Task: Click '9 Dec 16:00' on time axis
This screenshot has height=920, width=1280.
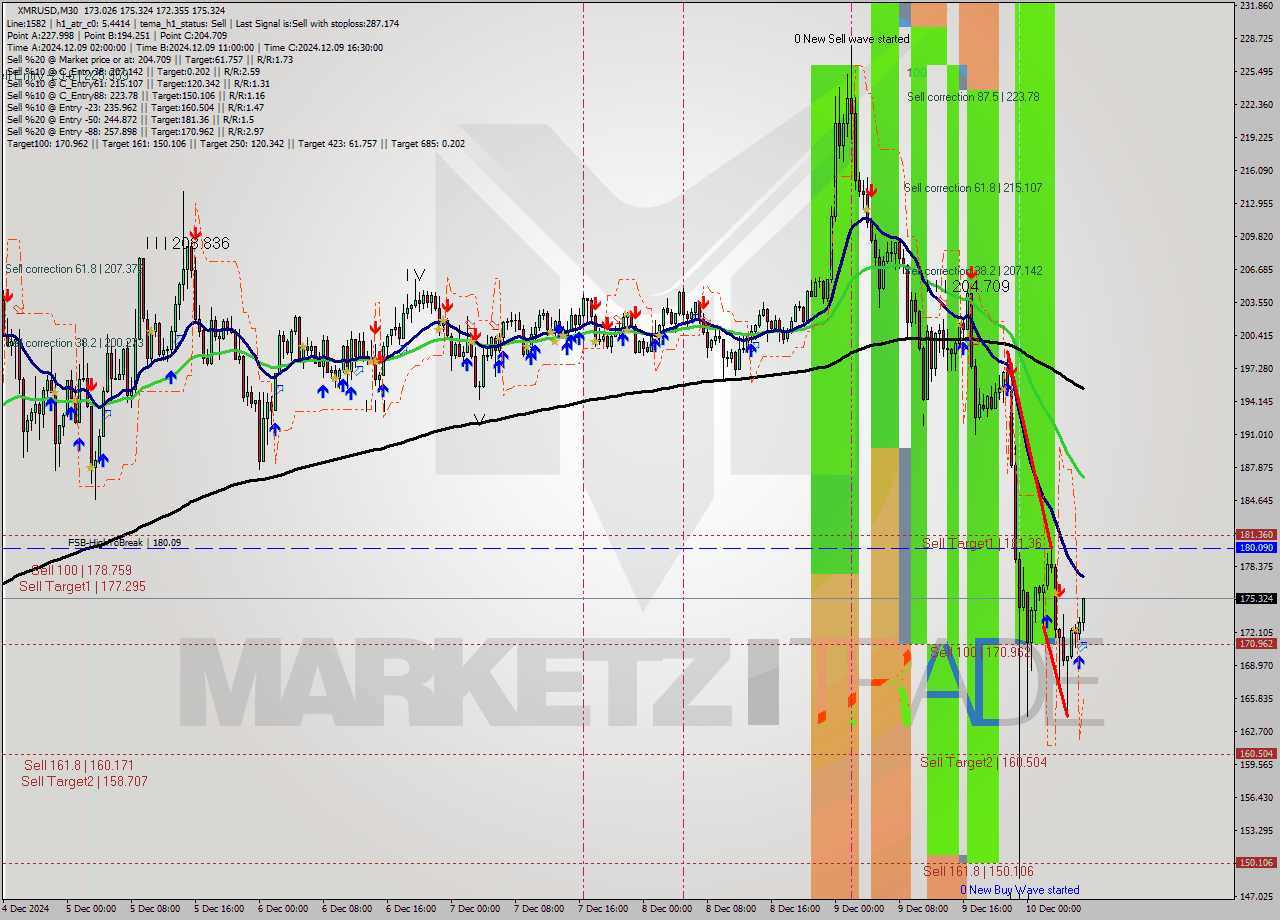Action: click(x=987, y=909)
